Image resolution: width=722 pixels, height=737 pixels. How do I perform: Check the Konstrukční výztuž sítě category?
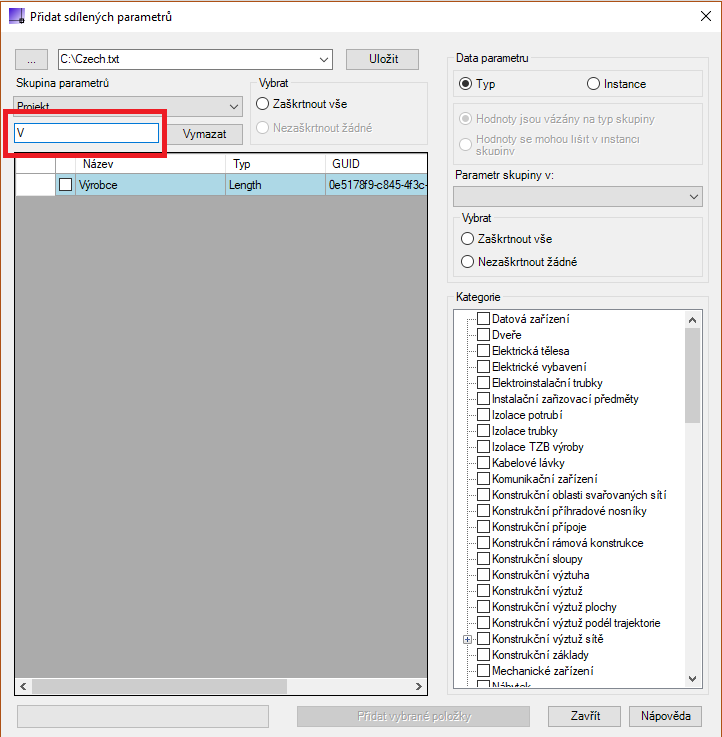pos(483,638)
